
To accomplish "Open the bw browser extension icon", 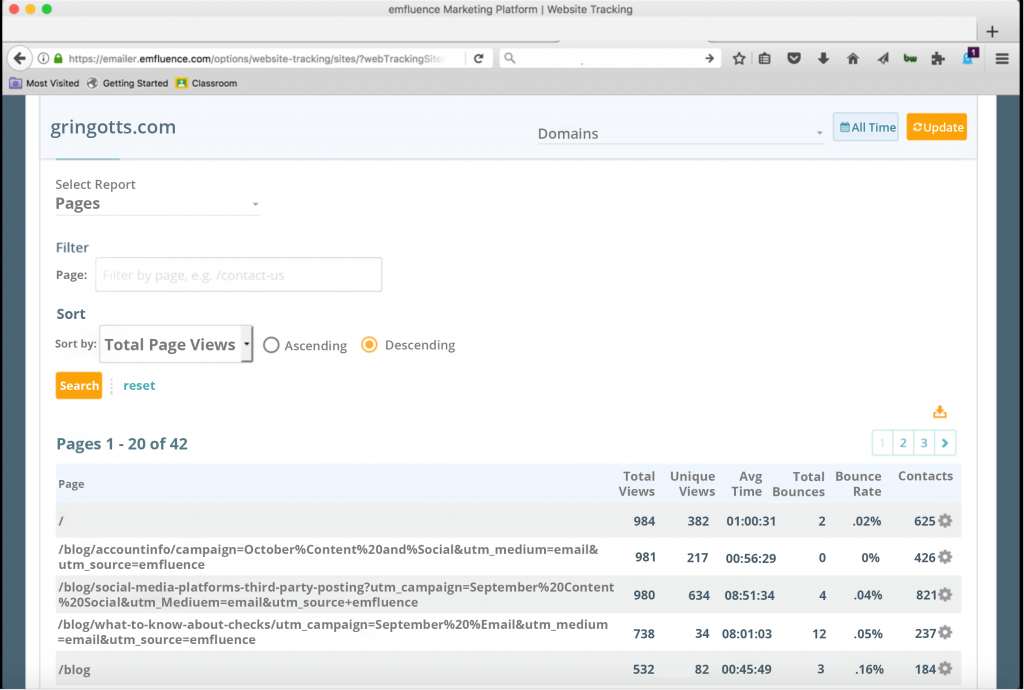I will coord(910,58).
